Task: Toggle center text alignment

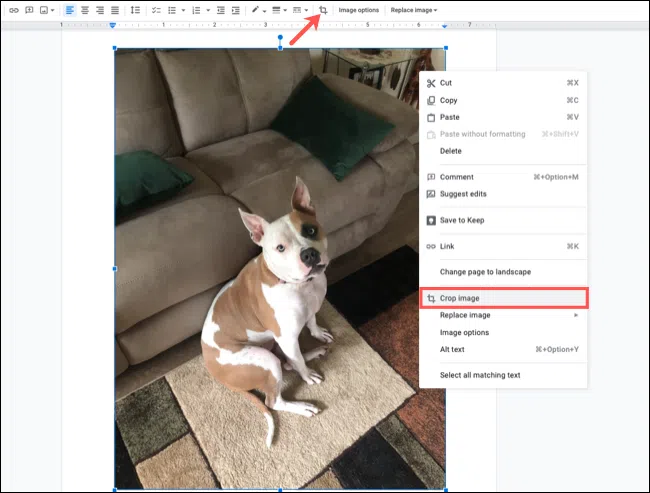Action: (84, 10)
